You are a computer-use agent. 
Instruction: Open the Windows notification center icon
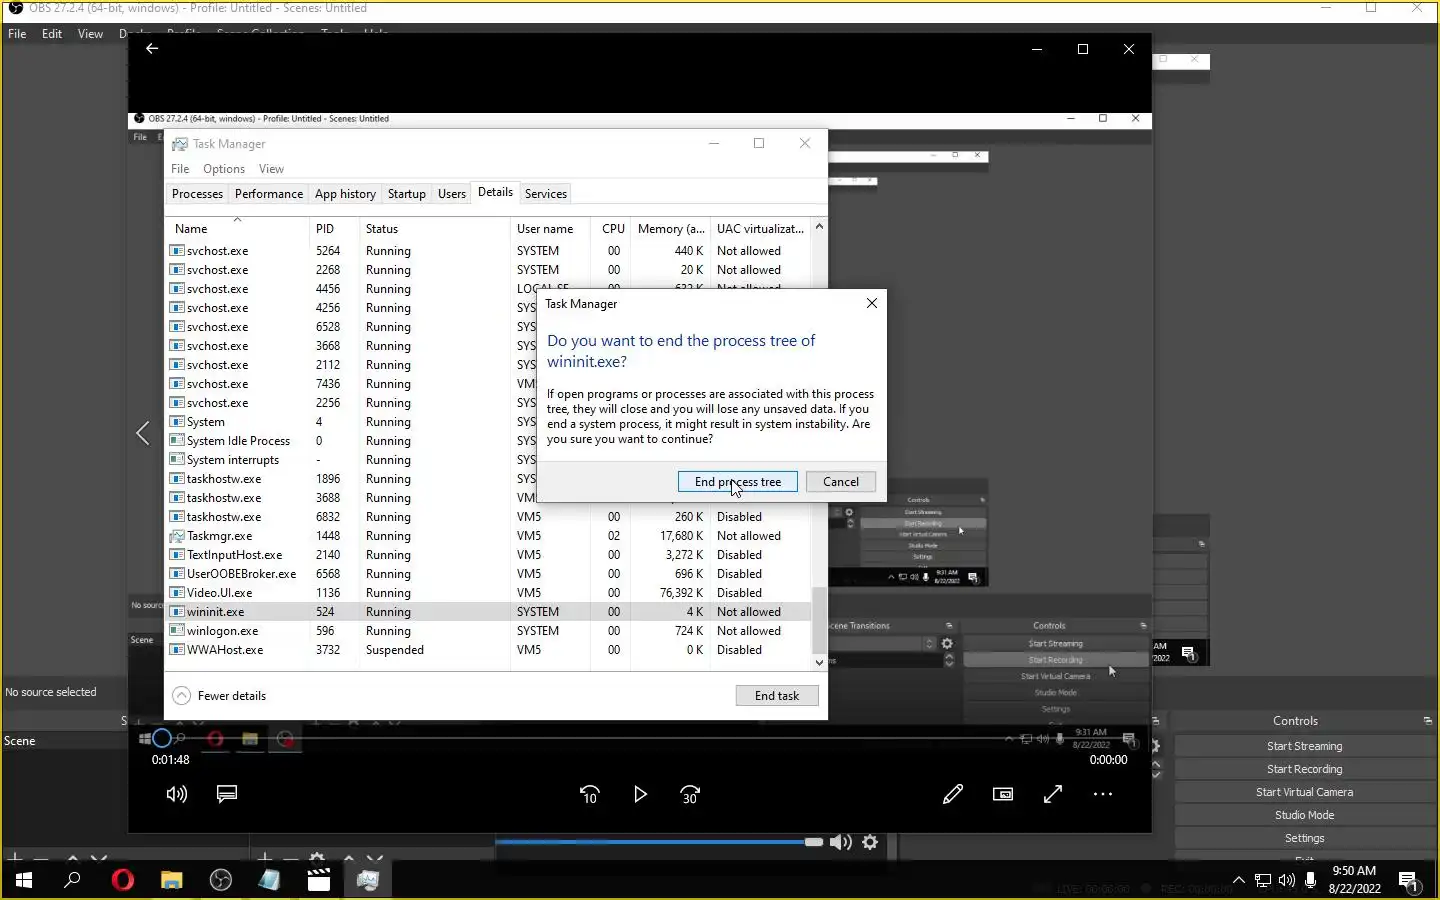coord(1409,881)
